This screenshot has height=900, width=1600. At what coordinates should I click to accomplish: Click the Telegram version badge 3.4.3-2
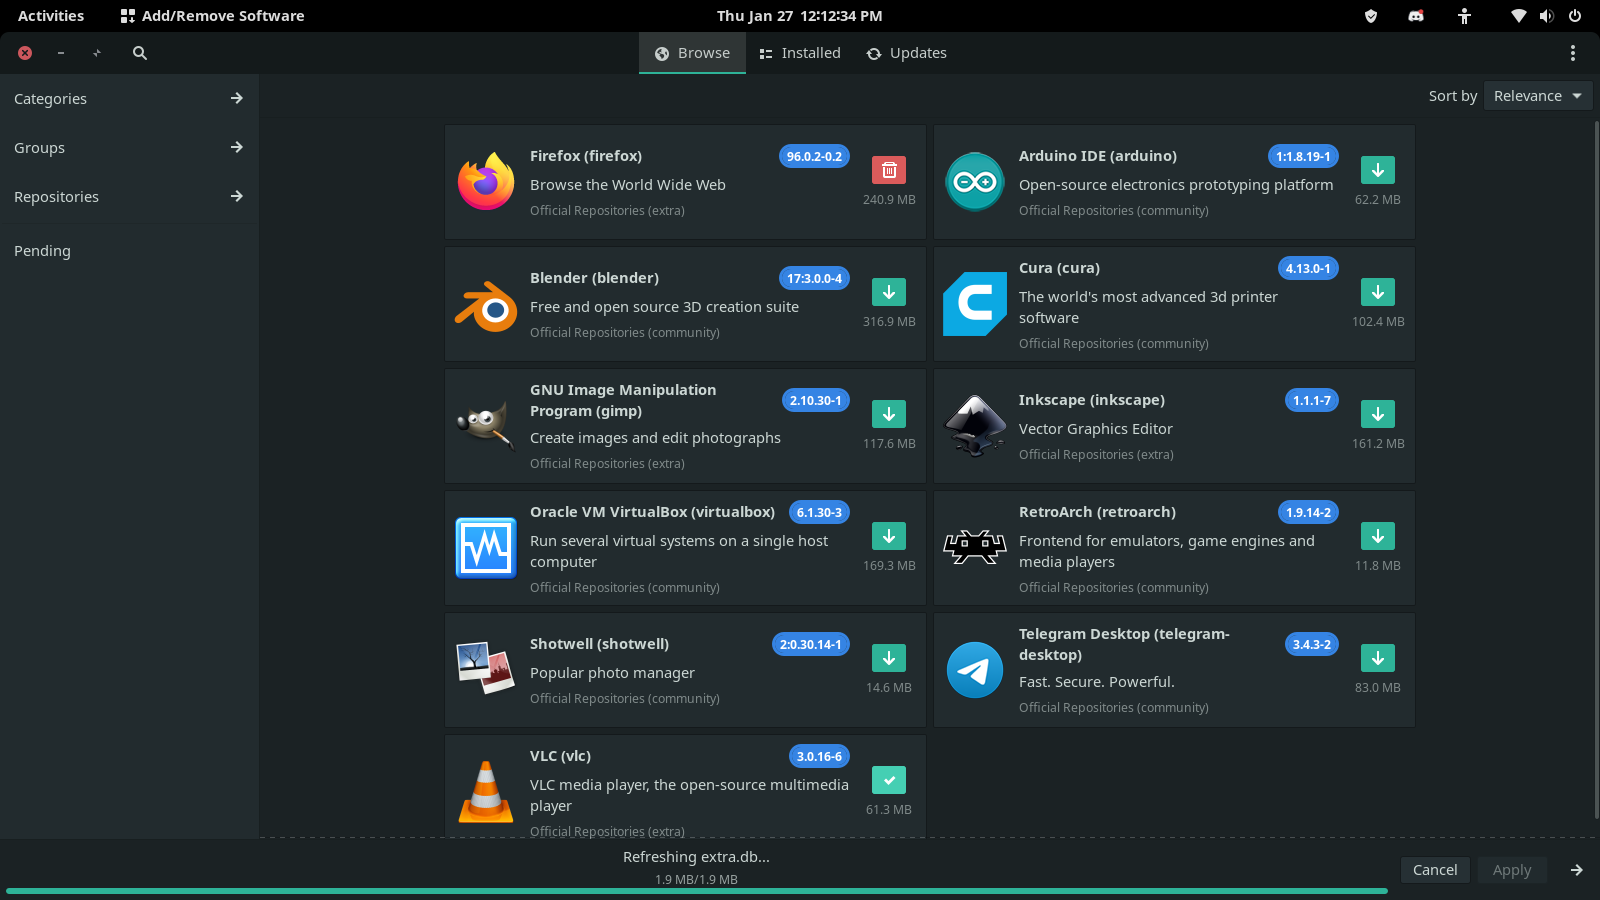(1311, 644)
